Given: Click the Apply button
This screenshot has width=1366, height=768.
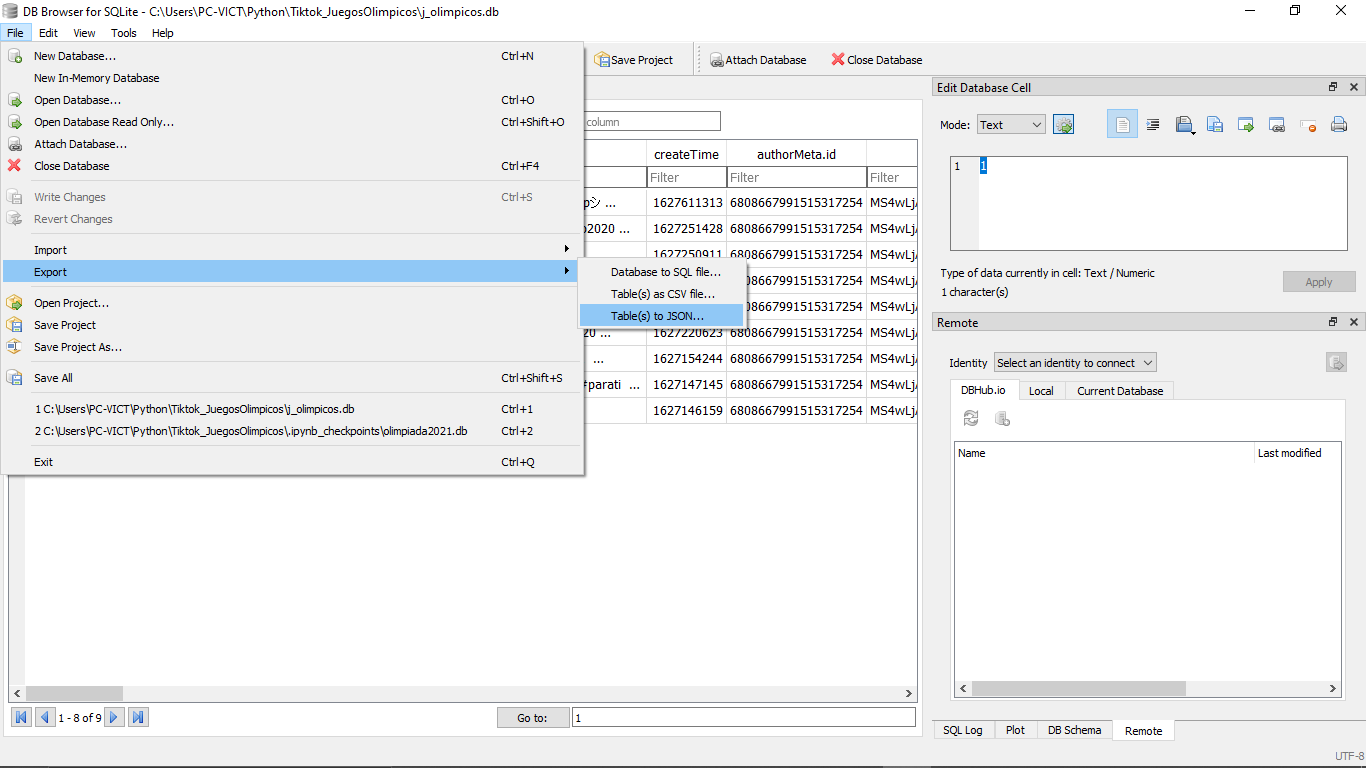Looking at the screenshot, I should [1318, 281].
